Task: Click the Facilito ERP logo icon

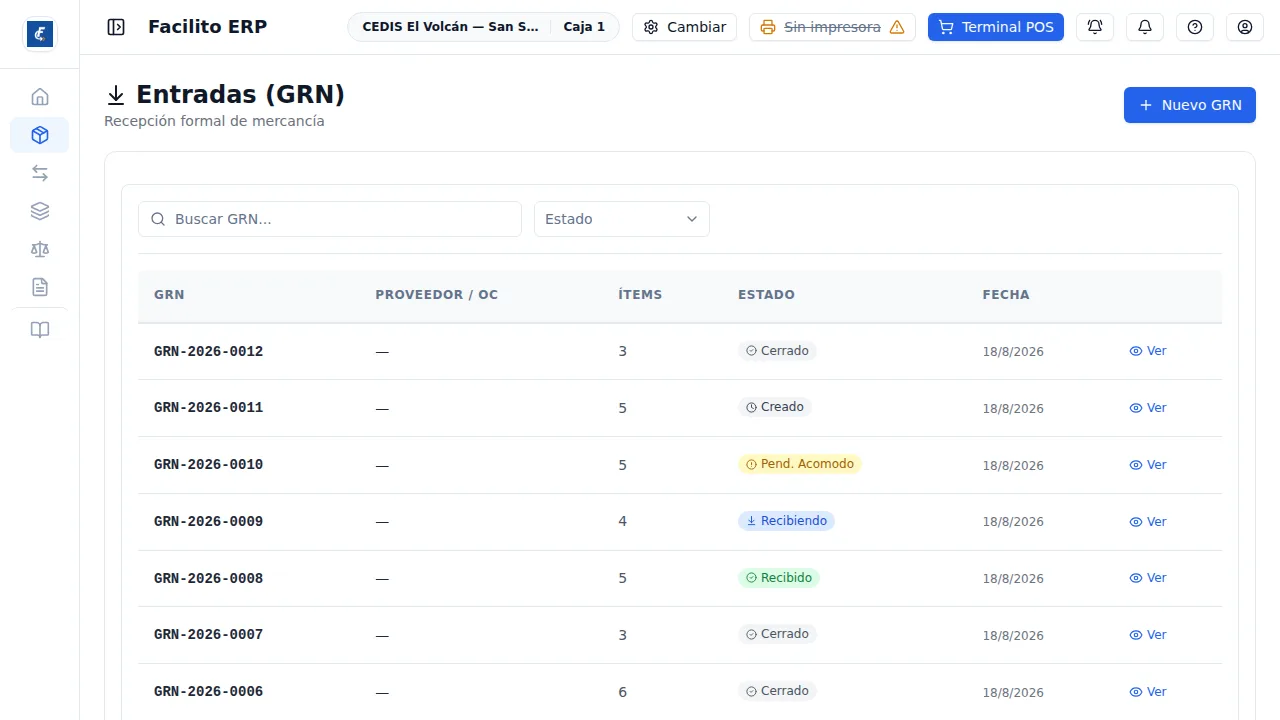Action: 40,34
